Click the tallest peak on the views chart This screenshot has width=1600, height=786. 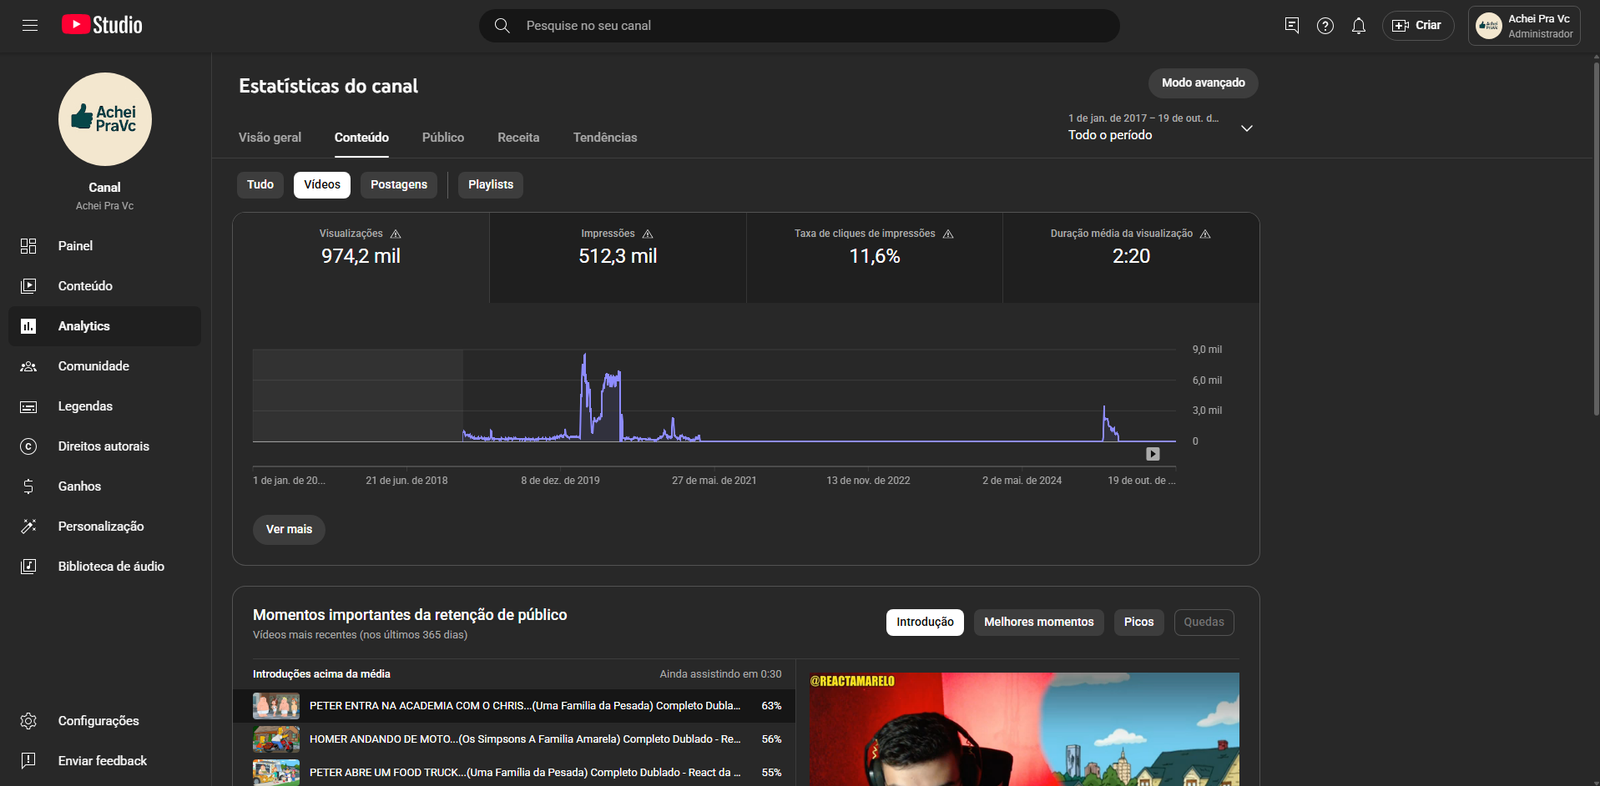pos(585,356)
